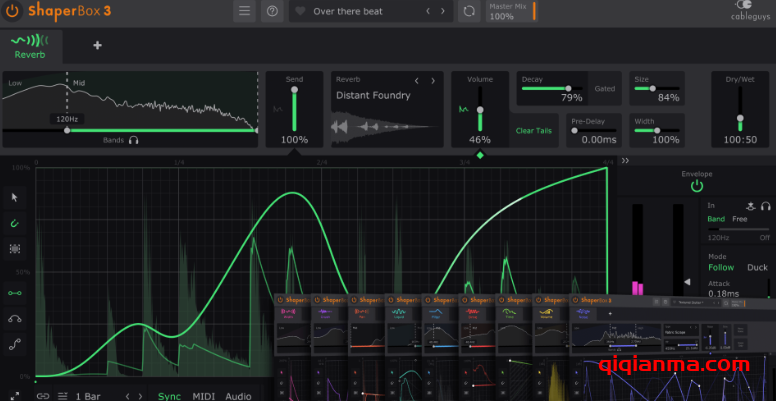Toggle the green snap magnet tool
This screenshot has height=401, width=776.
tap(14, 223)
